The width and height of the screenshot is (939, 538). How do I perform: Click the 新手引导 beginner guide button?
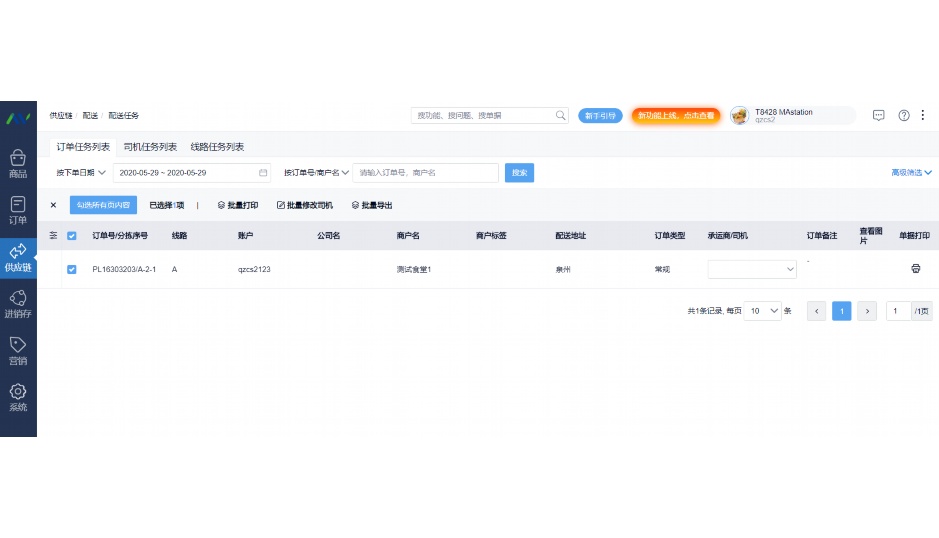coord(600,116)
